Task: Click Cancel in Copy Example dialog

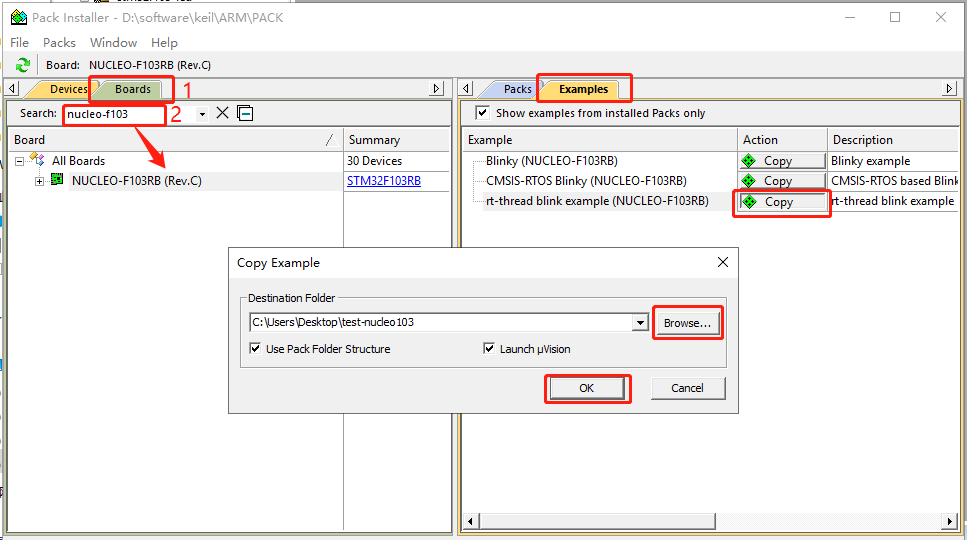Action: (688, 388)
